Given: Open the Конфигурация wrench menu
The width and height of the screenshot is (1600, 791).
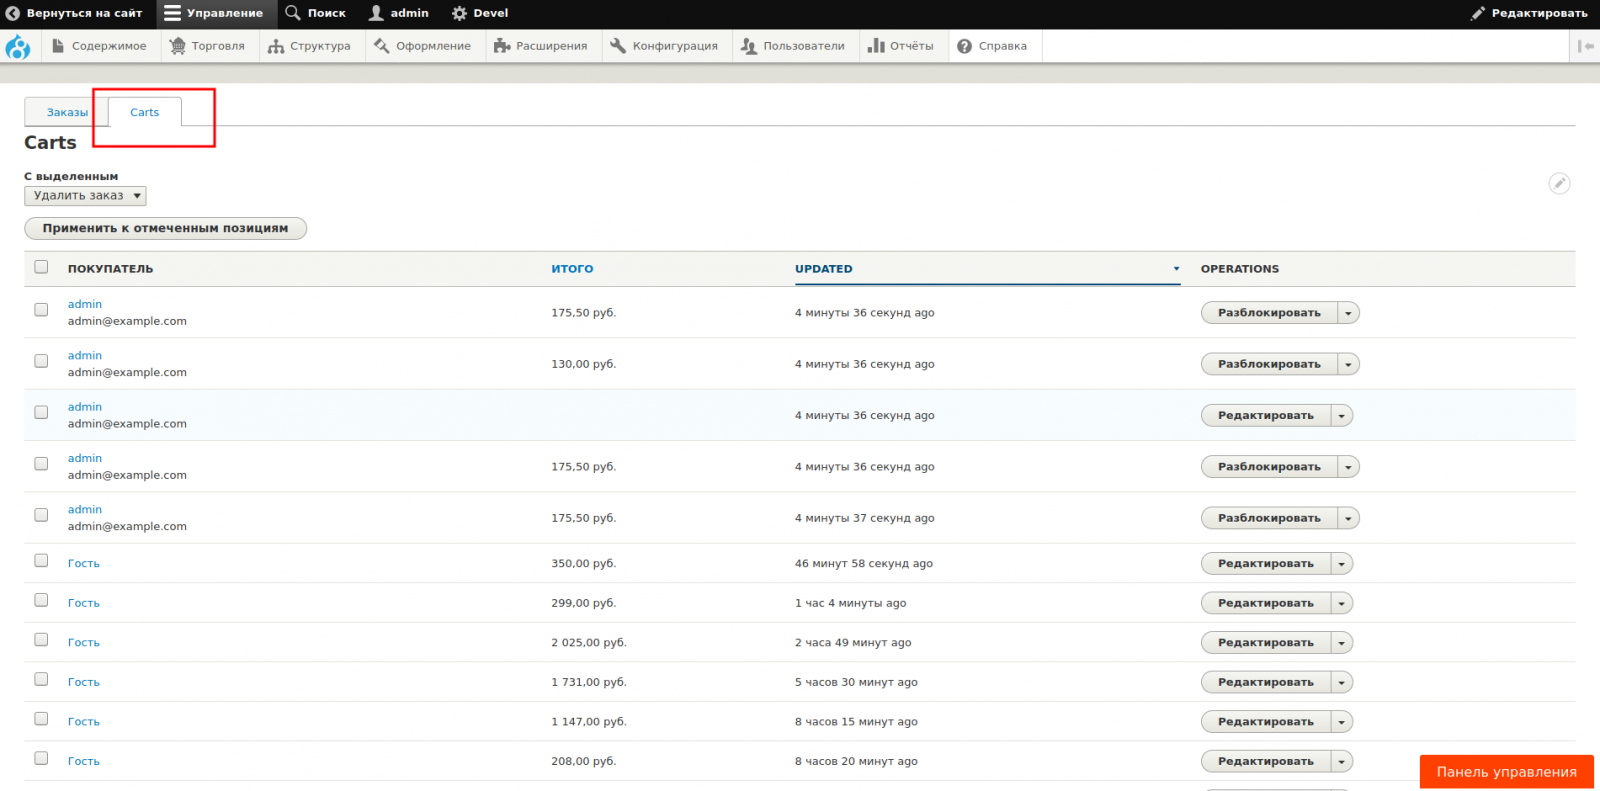Looking at the screenshot, I should click(665, 46).
